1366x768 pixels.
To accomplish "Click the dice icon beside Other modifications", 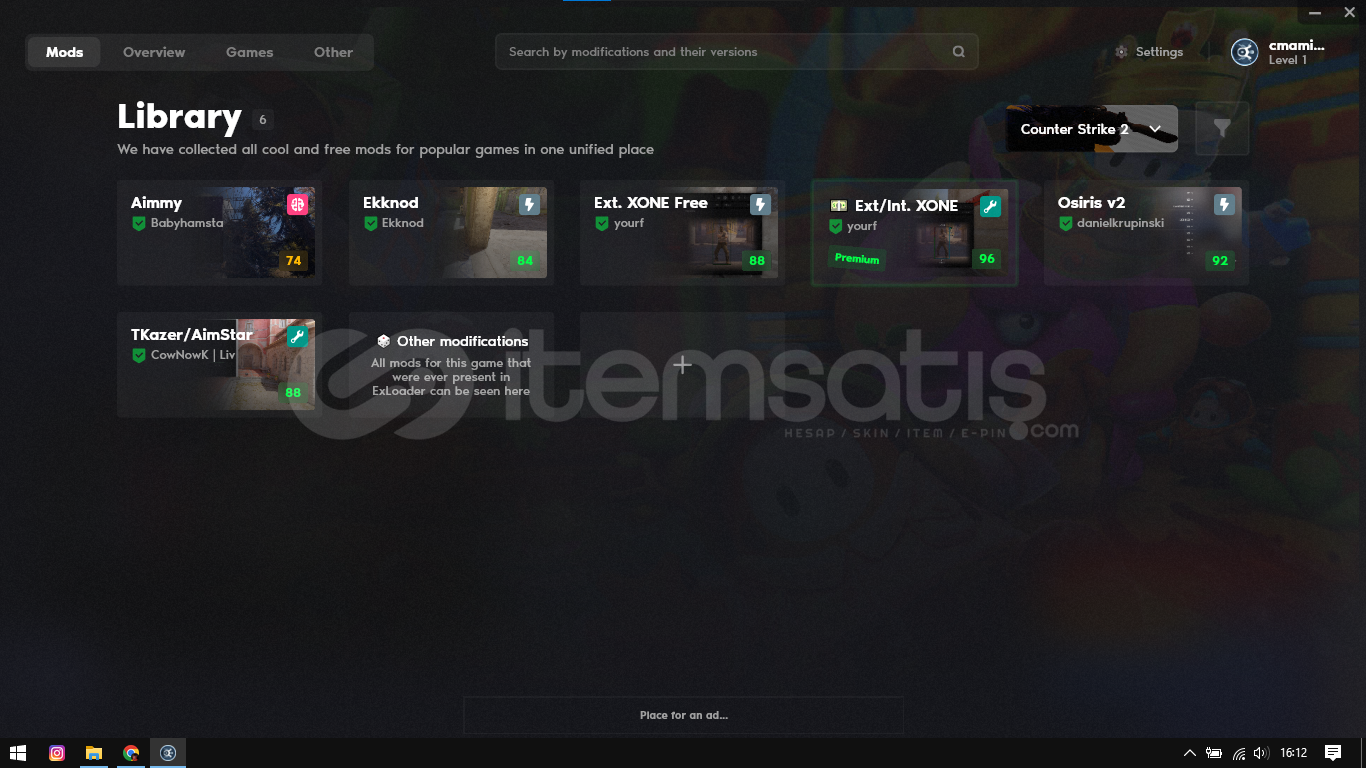I will (383, 341).
